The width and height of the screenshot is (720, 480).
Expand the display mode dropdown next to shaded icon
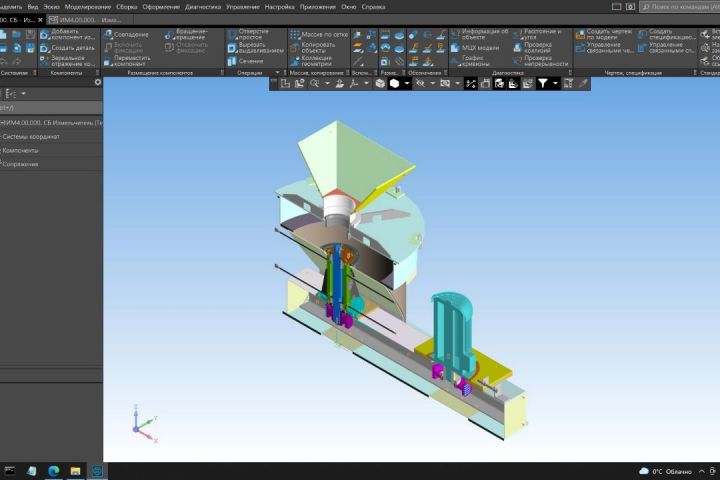(407, 84)
